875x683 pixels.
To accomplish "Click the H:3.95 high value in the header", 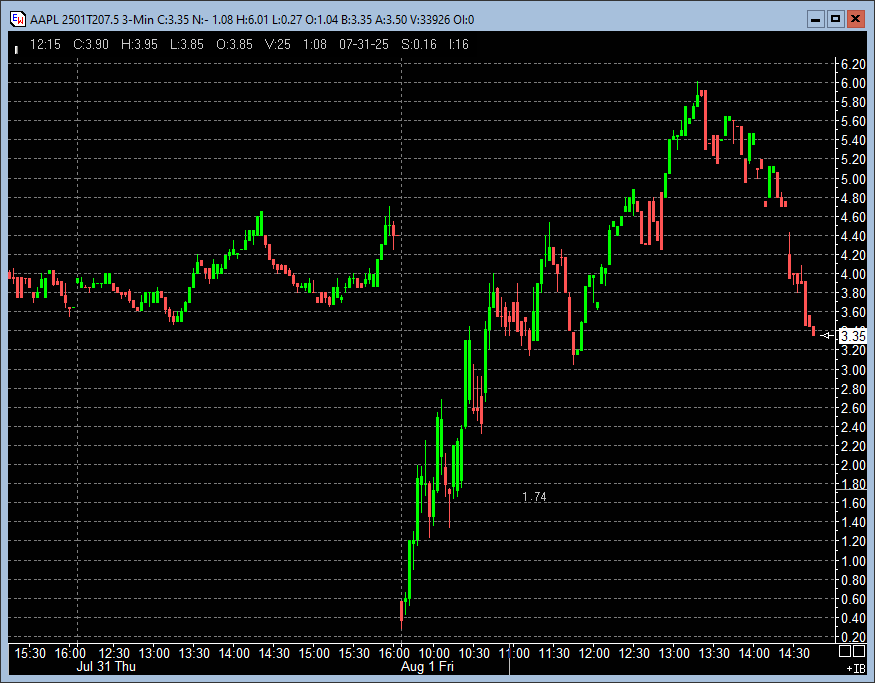I will pos(140,44).
